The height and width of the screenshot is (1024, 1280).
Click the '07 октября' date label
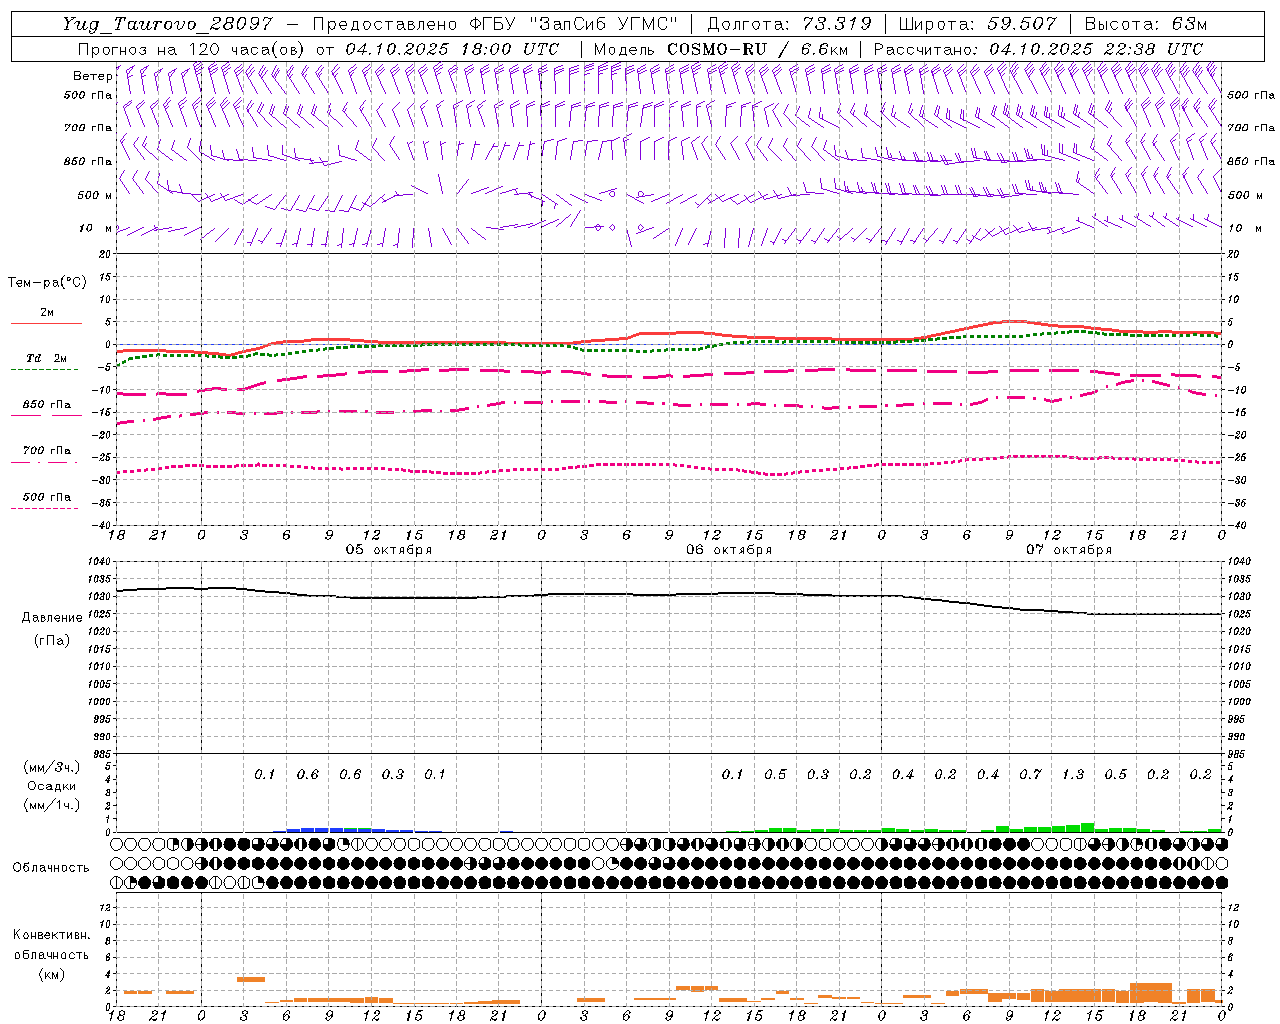[x=1069, y=550]
